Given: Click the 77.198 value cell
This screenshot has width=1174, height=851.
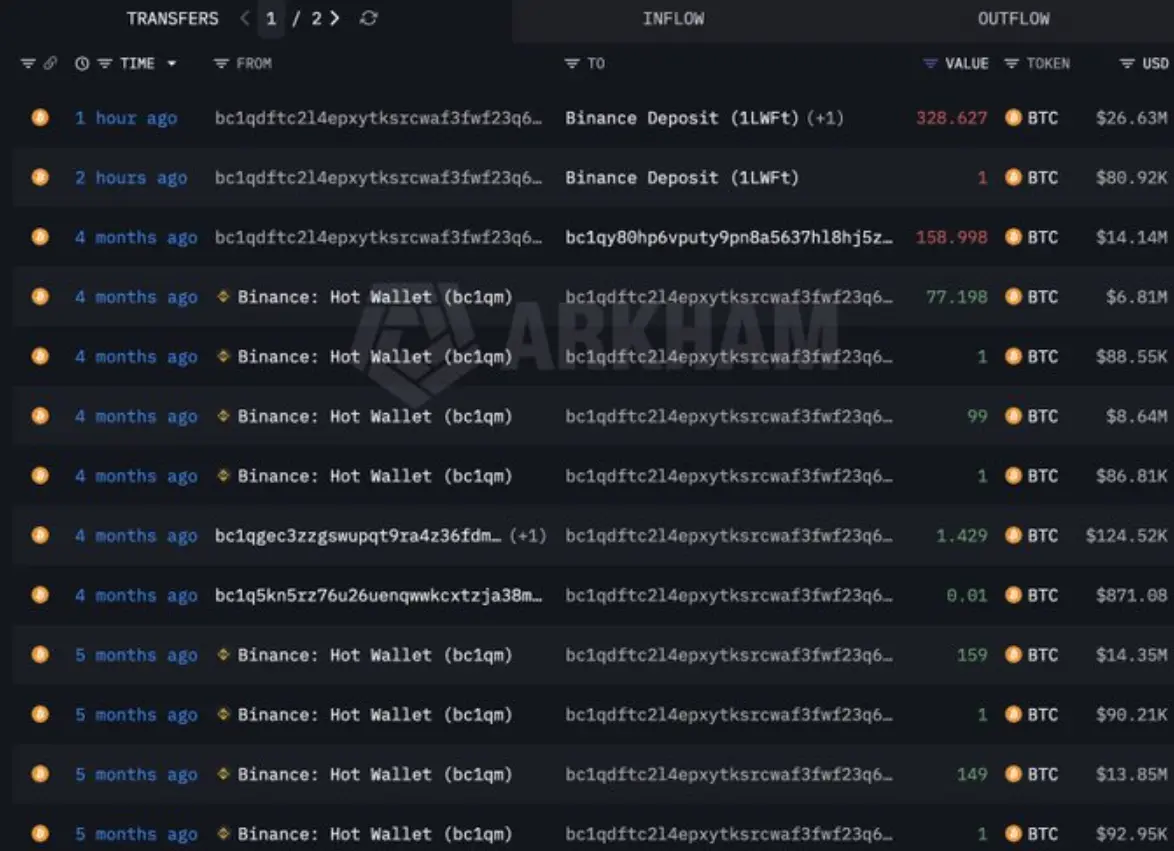Looking at the screenshot, I should 957,297.
